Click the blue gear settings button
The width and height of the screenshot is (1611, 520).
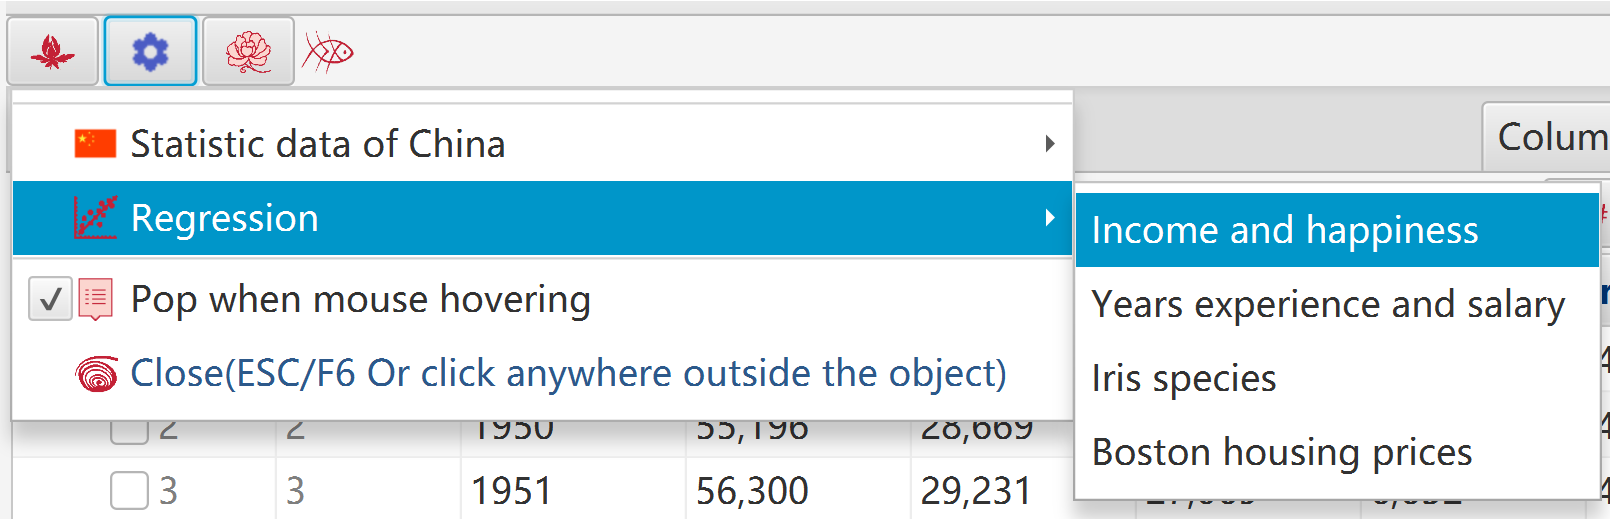pyautogui.click(x=150, y=51)
